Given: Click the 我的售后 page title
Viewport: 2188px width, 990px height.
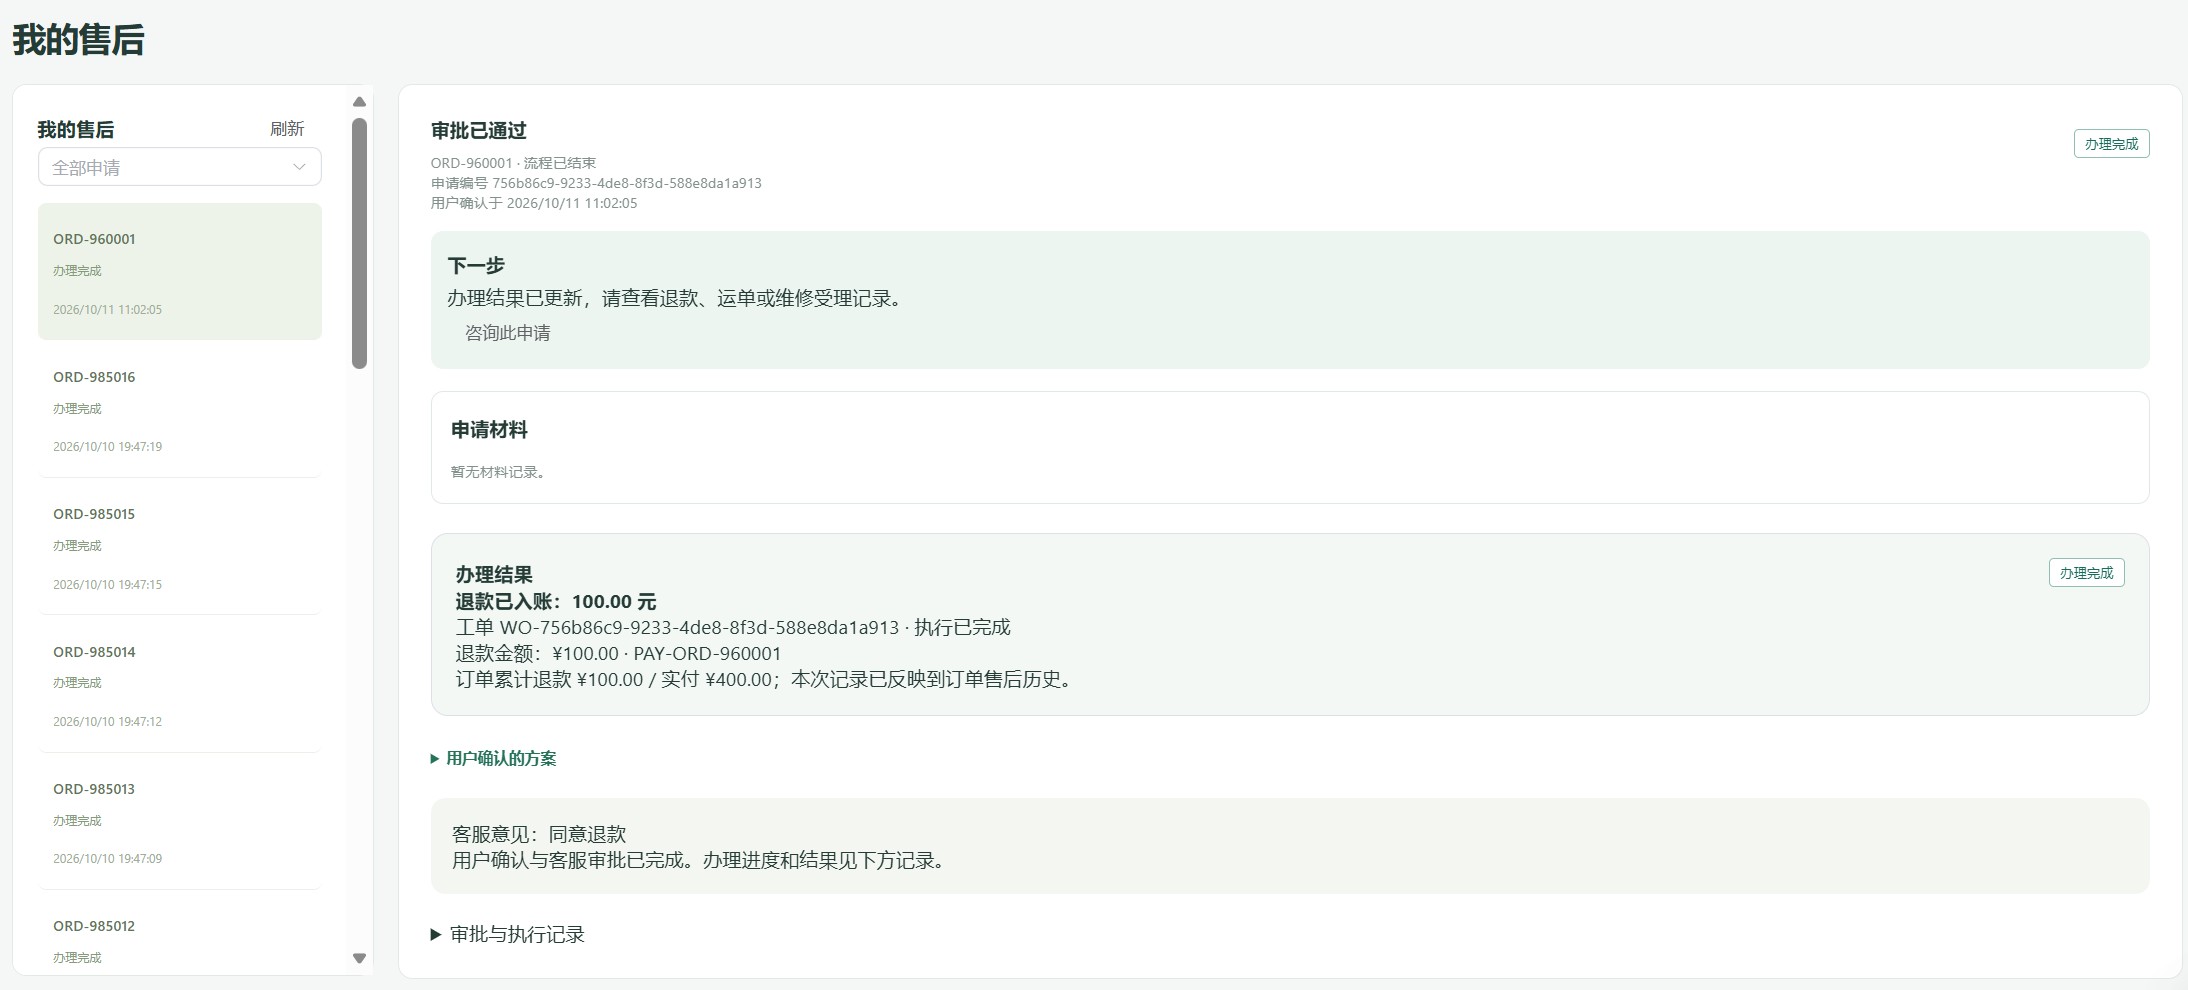Looking at the screenshot, I should tap(78, 40).
